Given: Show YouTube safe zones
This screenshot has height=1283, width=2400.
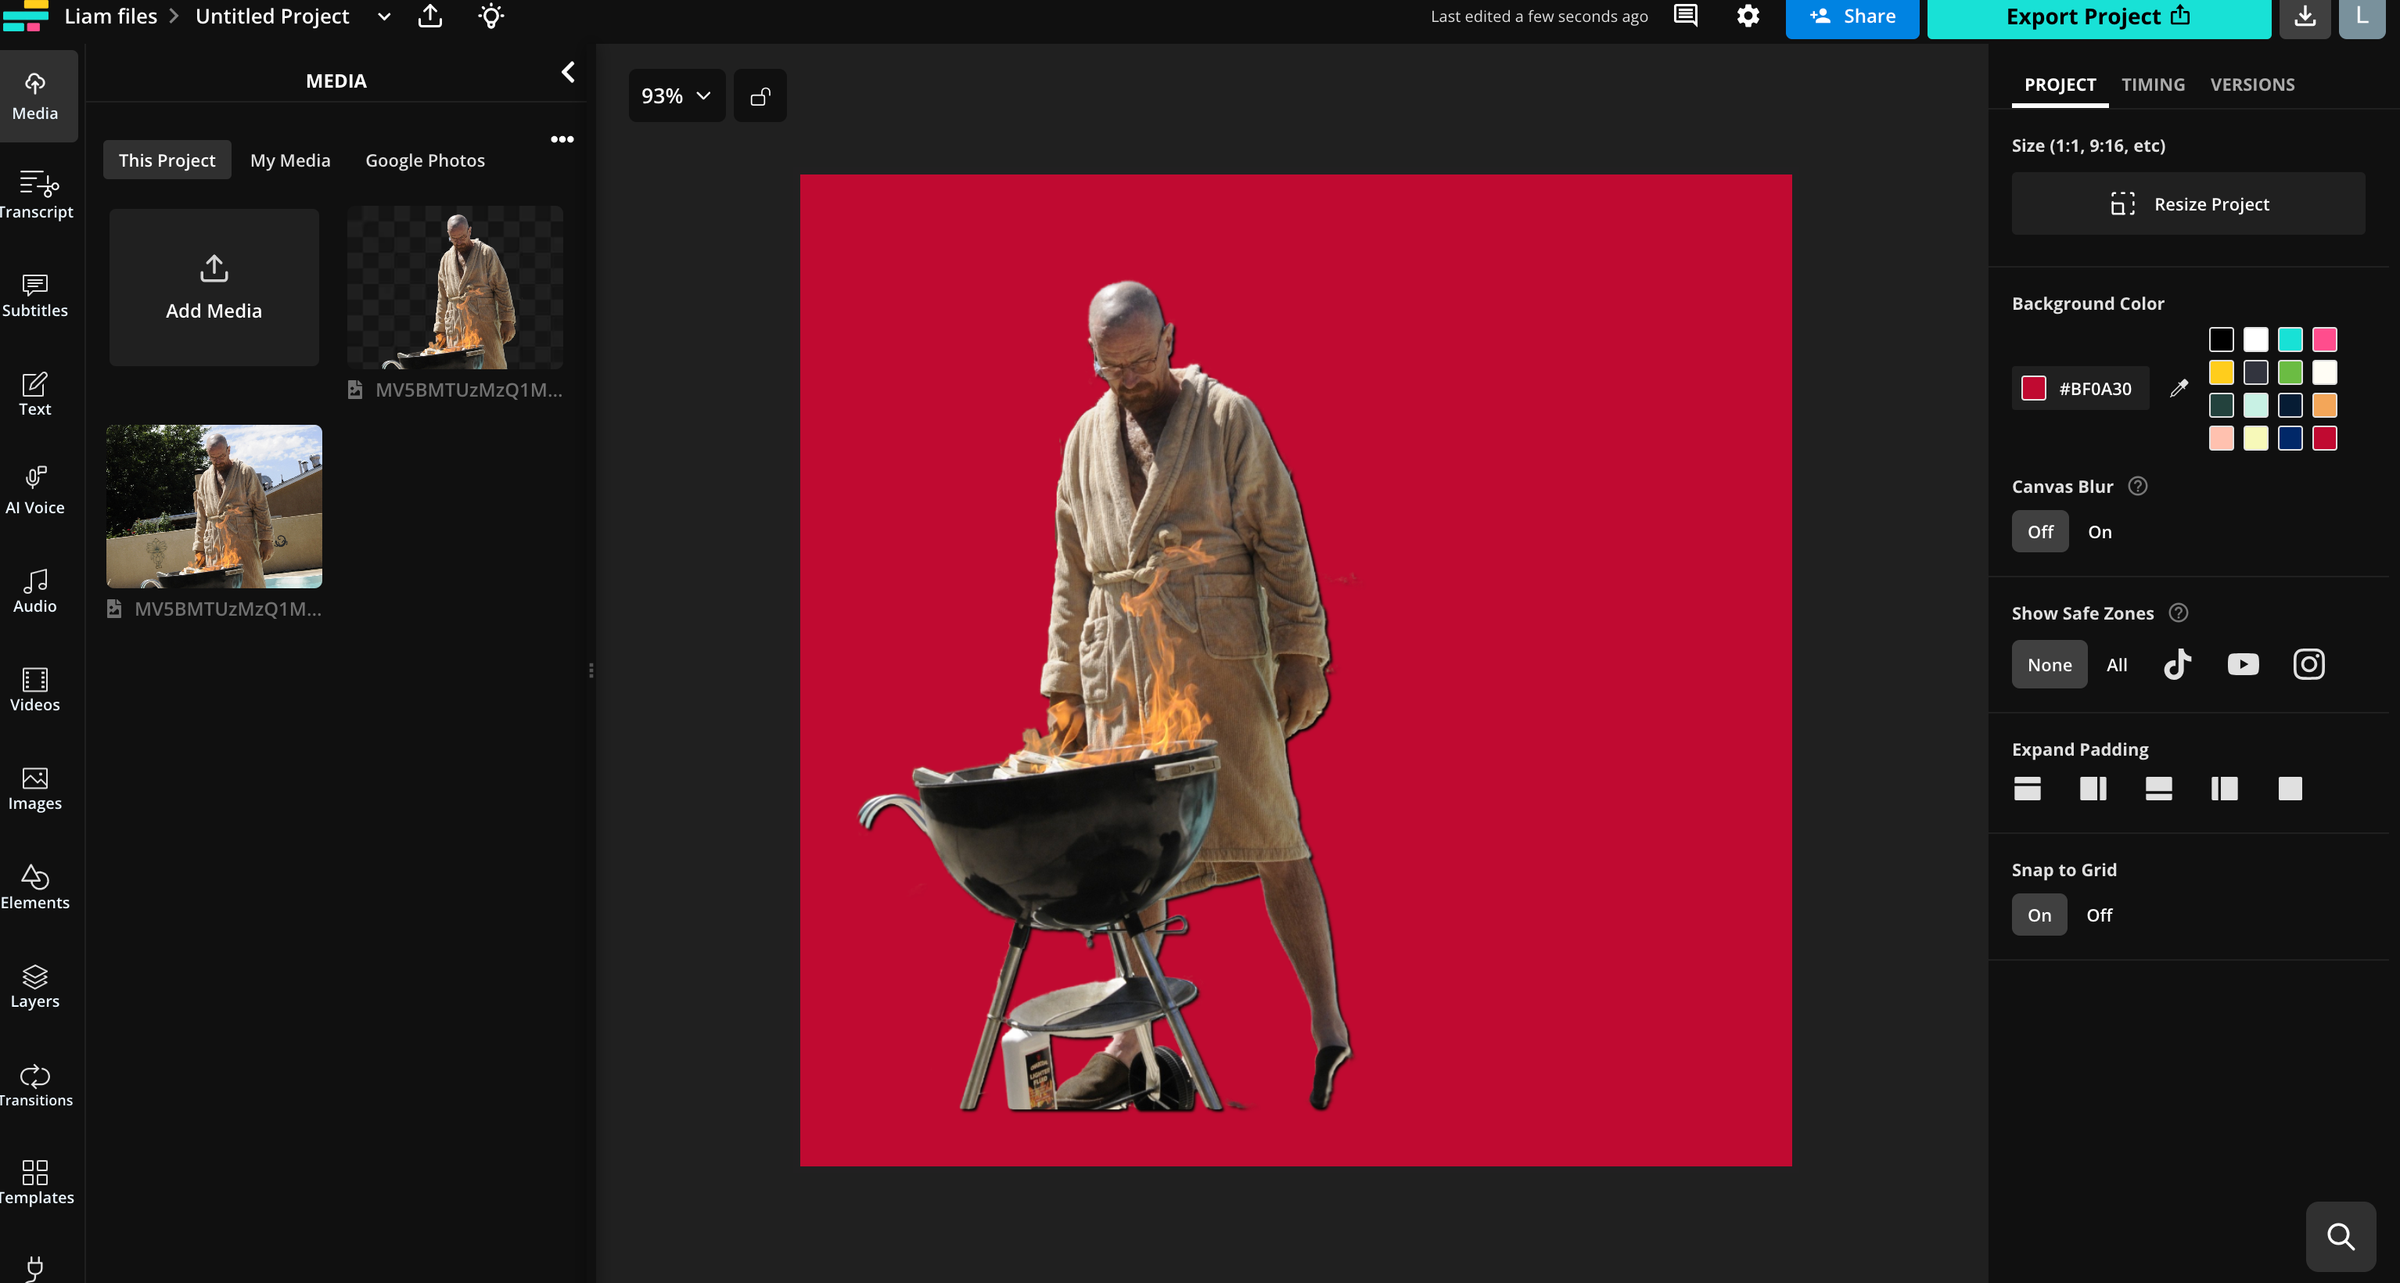Looking at the screenshot, I should (x=2243, y=664).
